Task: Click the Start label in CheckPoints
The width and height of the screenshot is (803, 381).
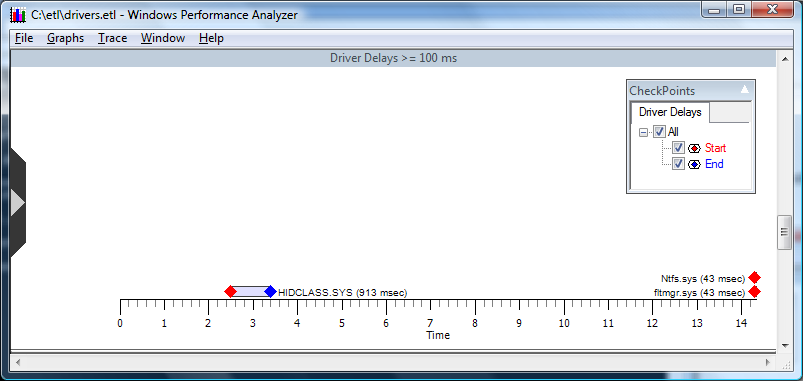Action: [x=715, y=148]
